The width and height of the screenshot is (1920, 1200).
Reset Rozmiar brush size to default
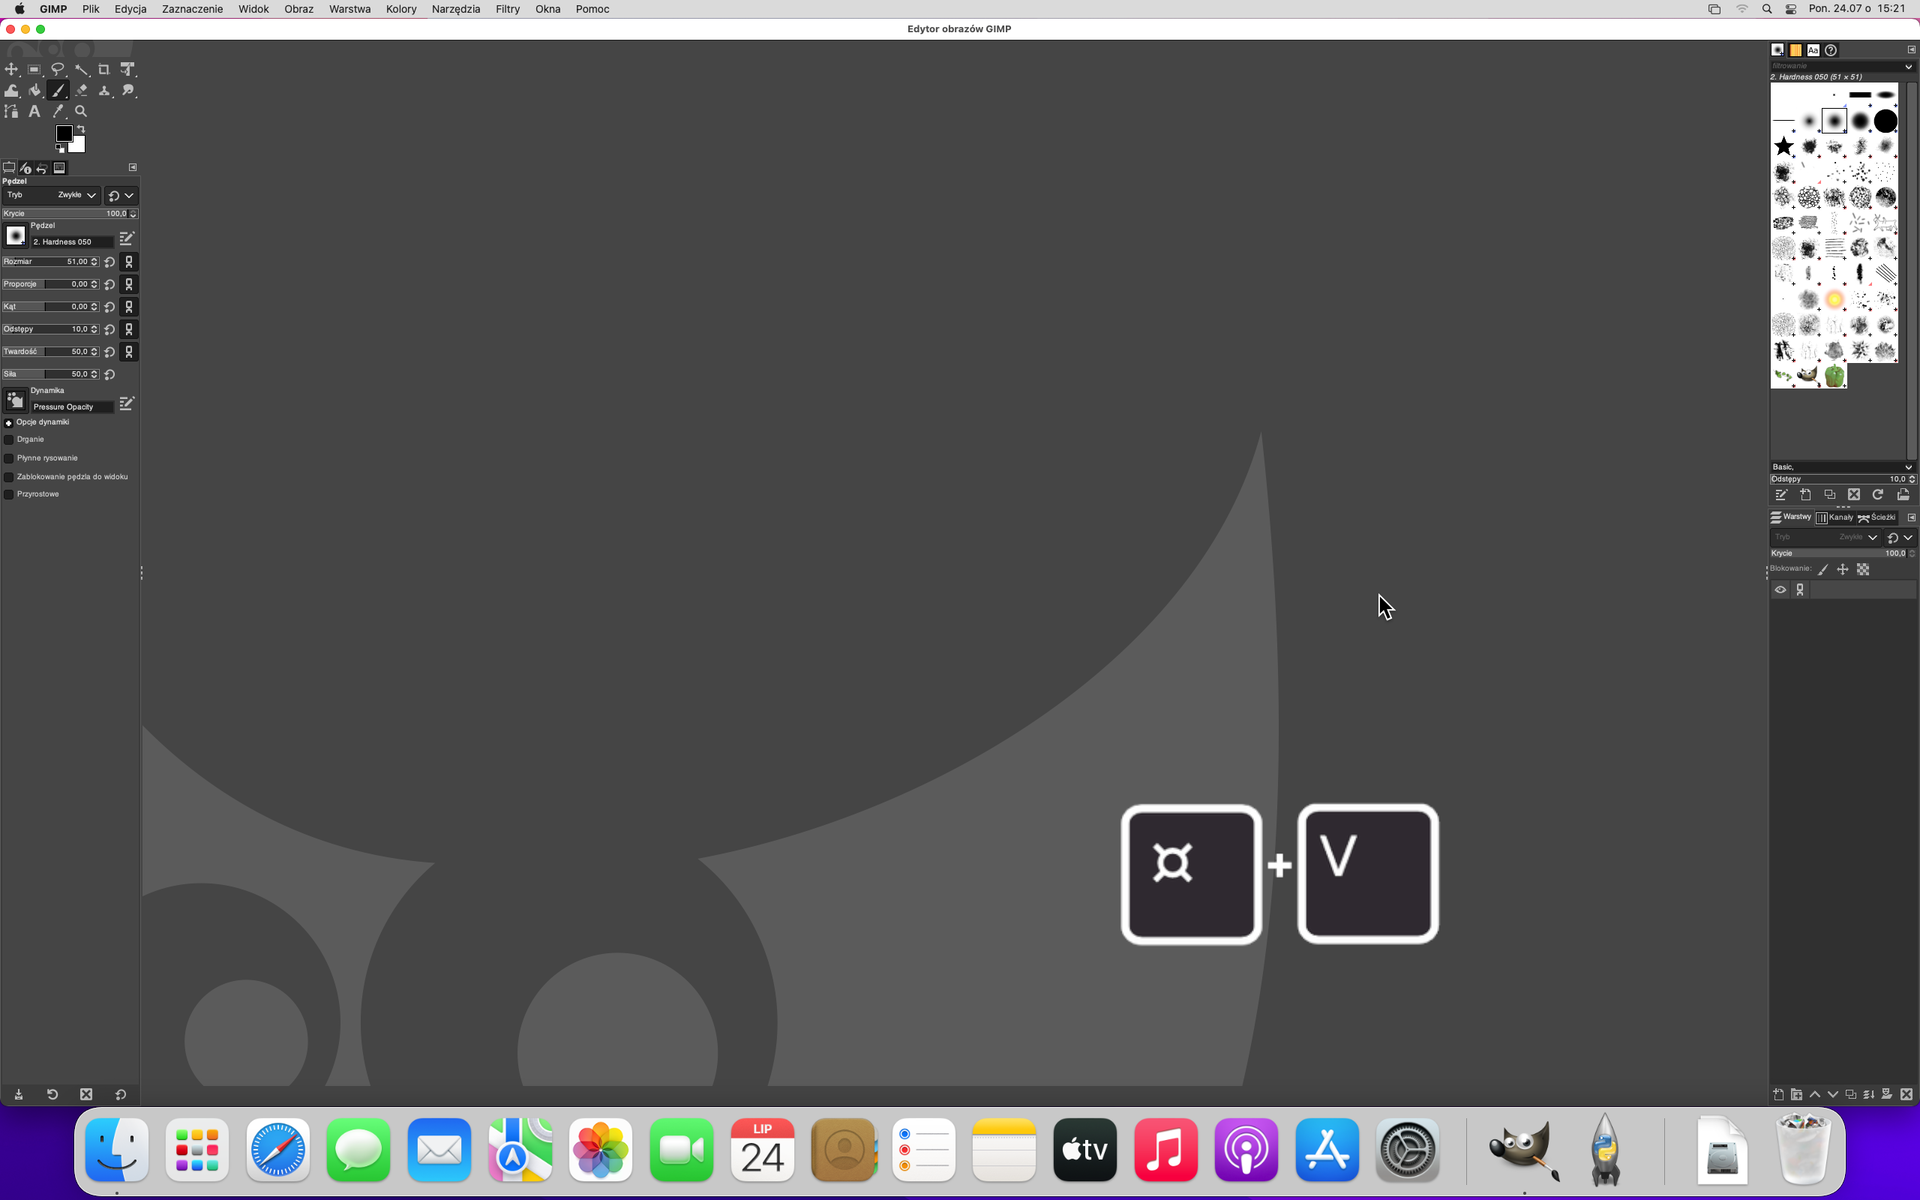[x=110, y=262]
